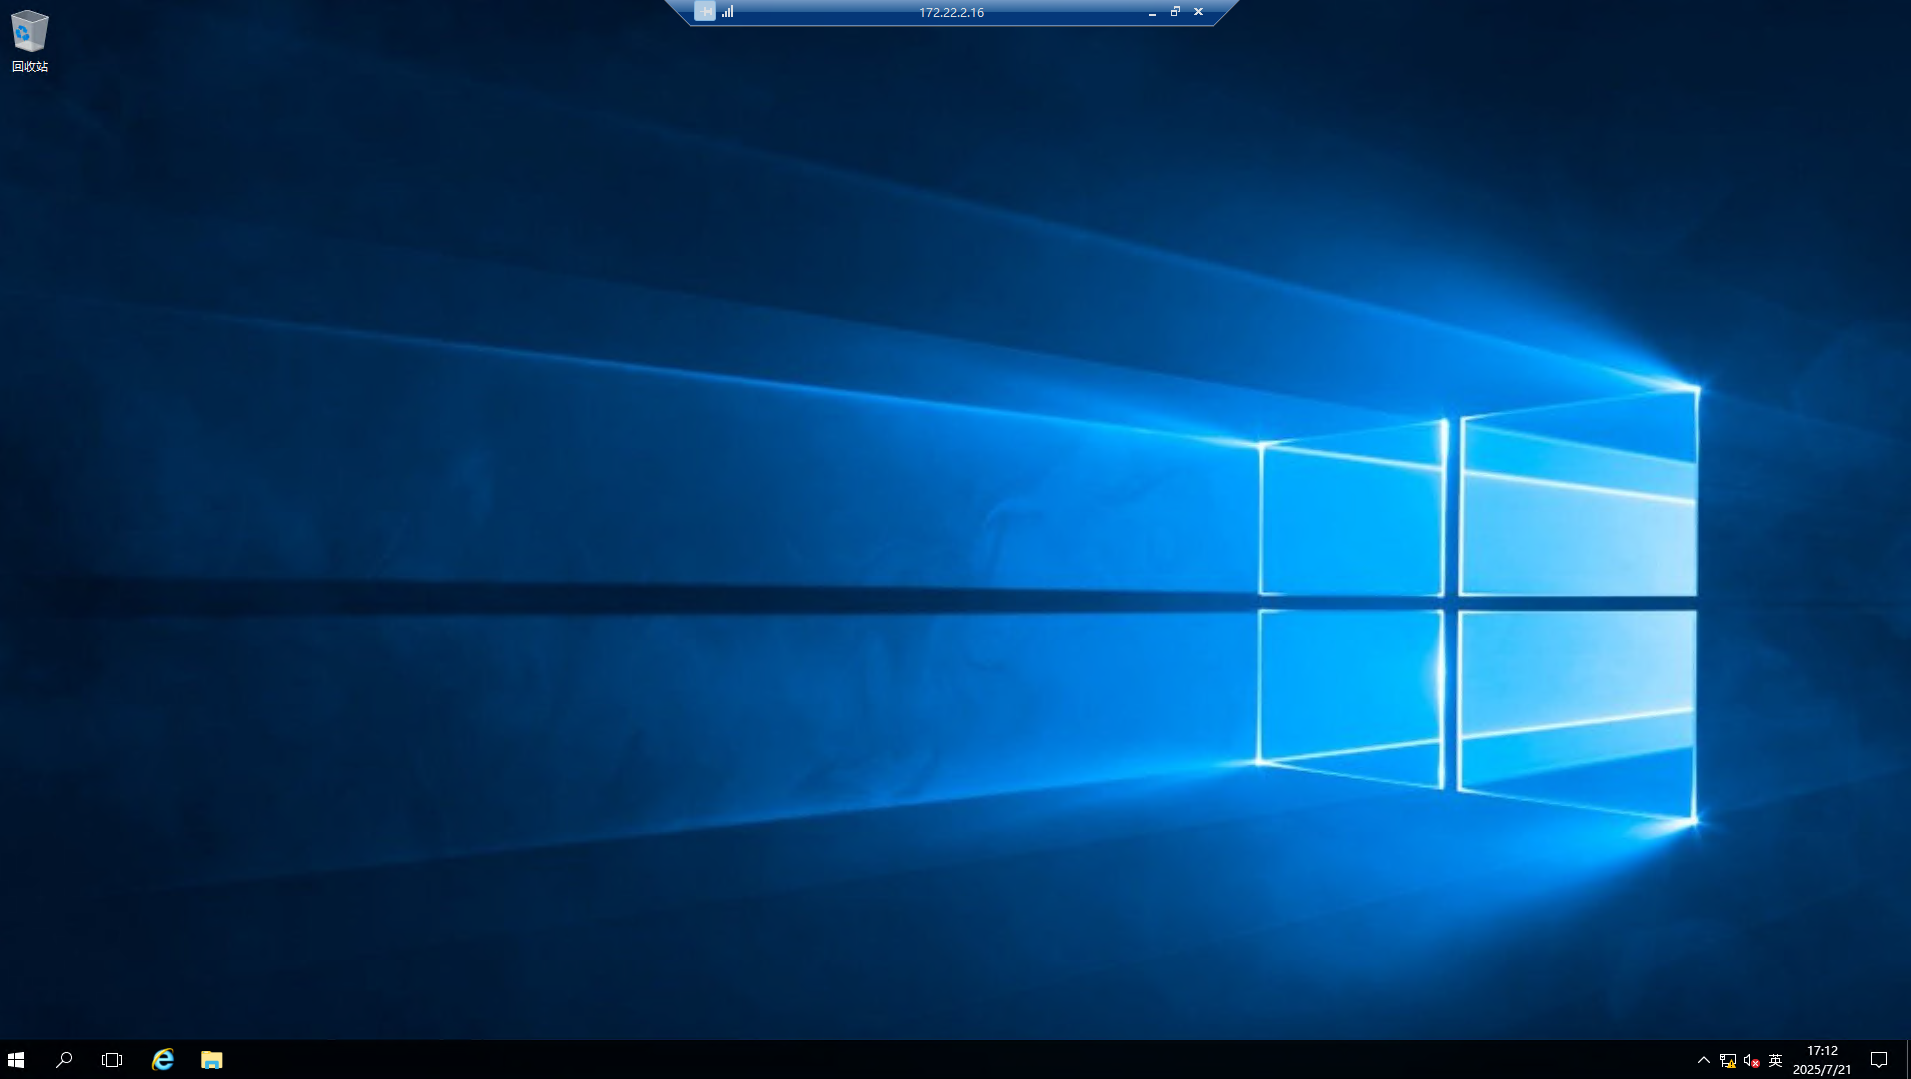Click the muted volume tray icon

1751,1061
